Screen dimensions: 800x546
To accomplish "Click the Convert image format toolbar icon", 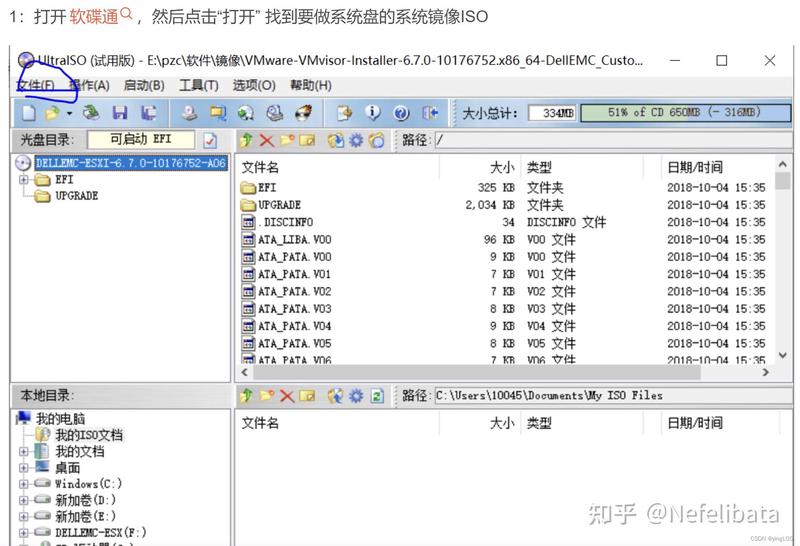I will (218, 113).
